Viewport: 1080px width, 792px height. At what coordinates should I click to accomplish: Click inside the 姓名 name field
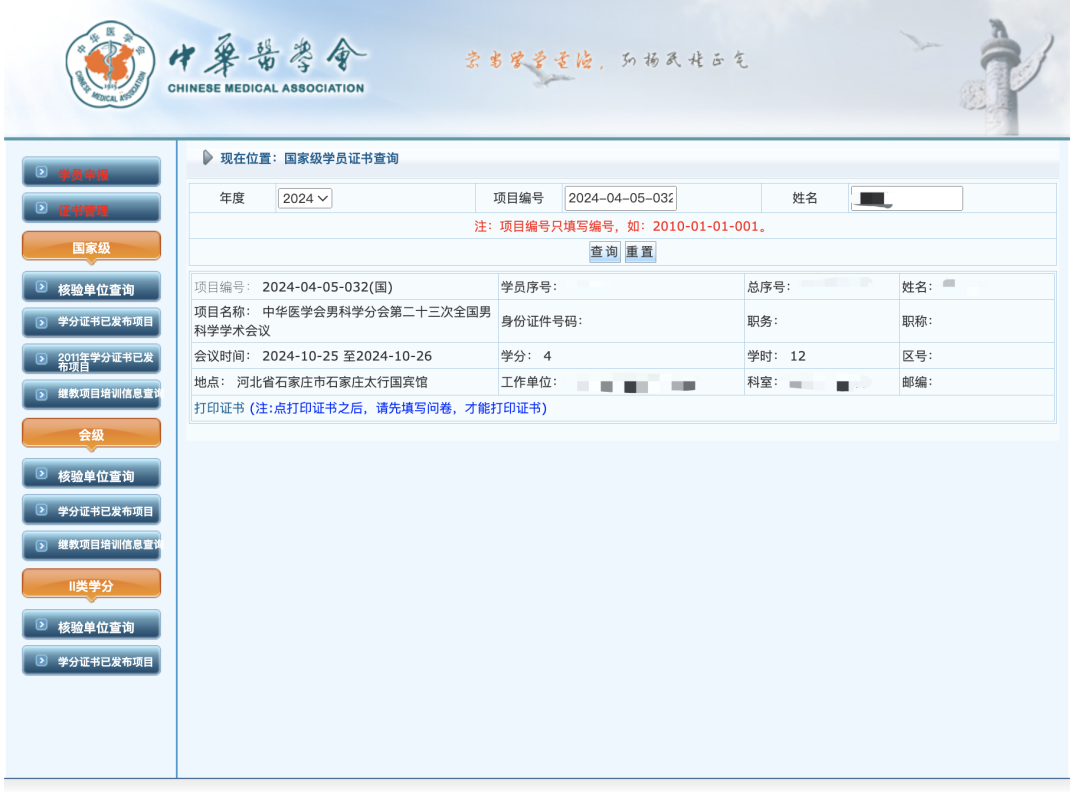[x=905, y=198]
